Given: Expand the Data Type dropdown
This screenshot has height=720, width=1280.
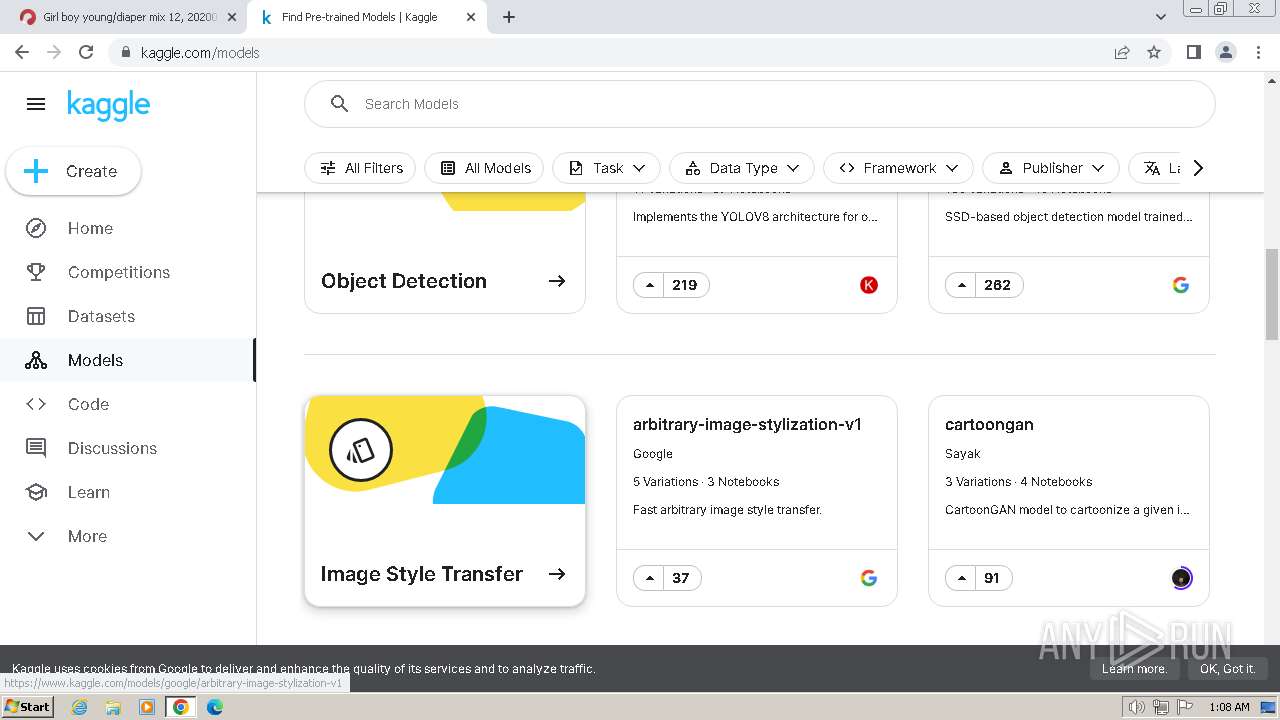Looking at the screenshot, I should (x=742, y=168).
